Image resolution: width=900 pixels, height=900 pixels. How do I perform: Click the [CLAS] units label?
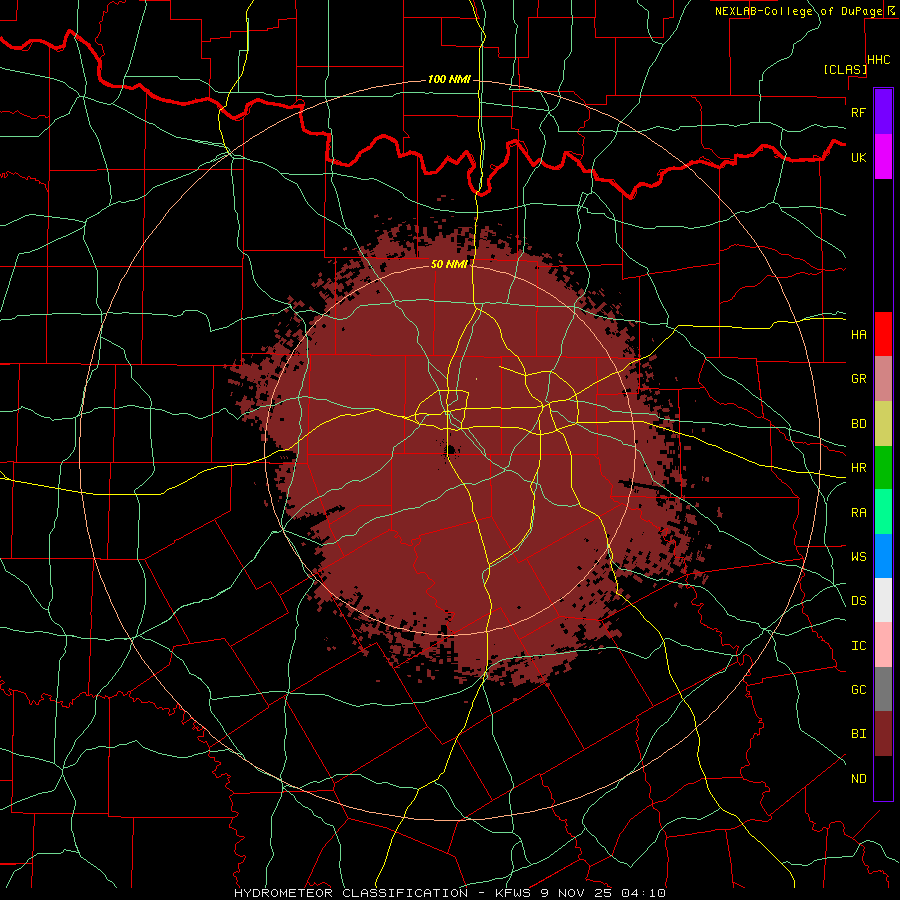point(845,69)
